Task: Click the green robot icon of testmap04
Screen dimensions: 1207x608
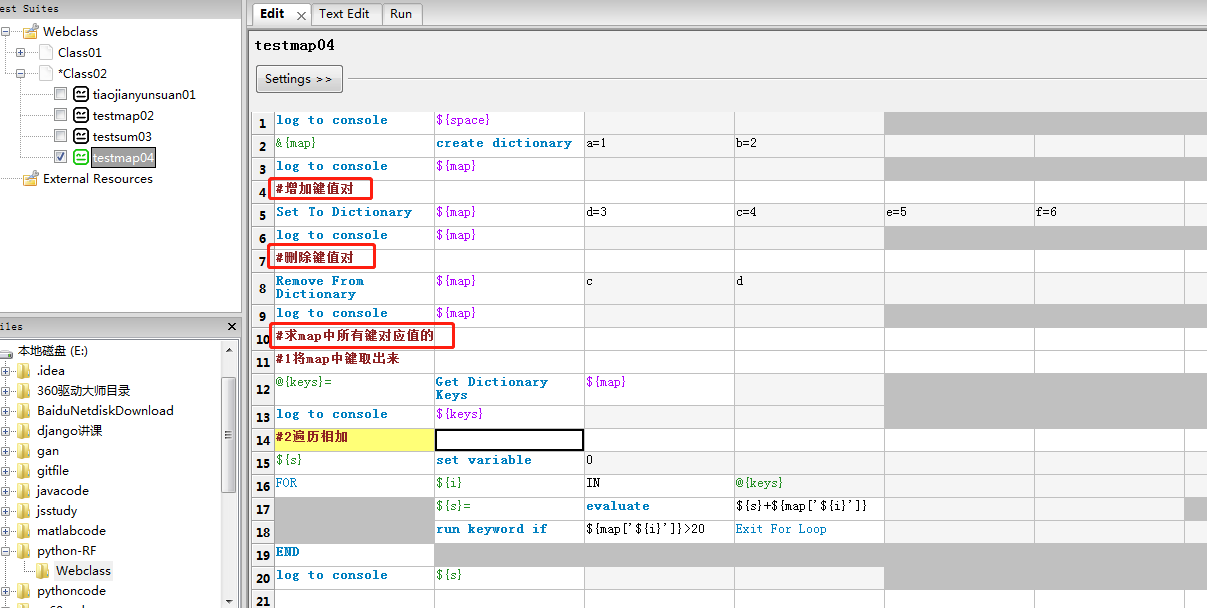Action: (x=81, y=157)
